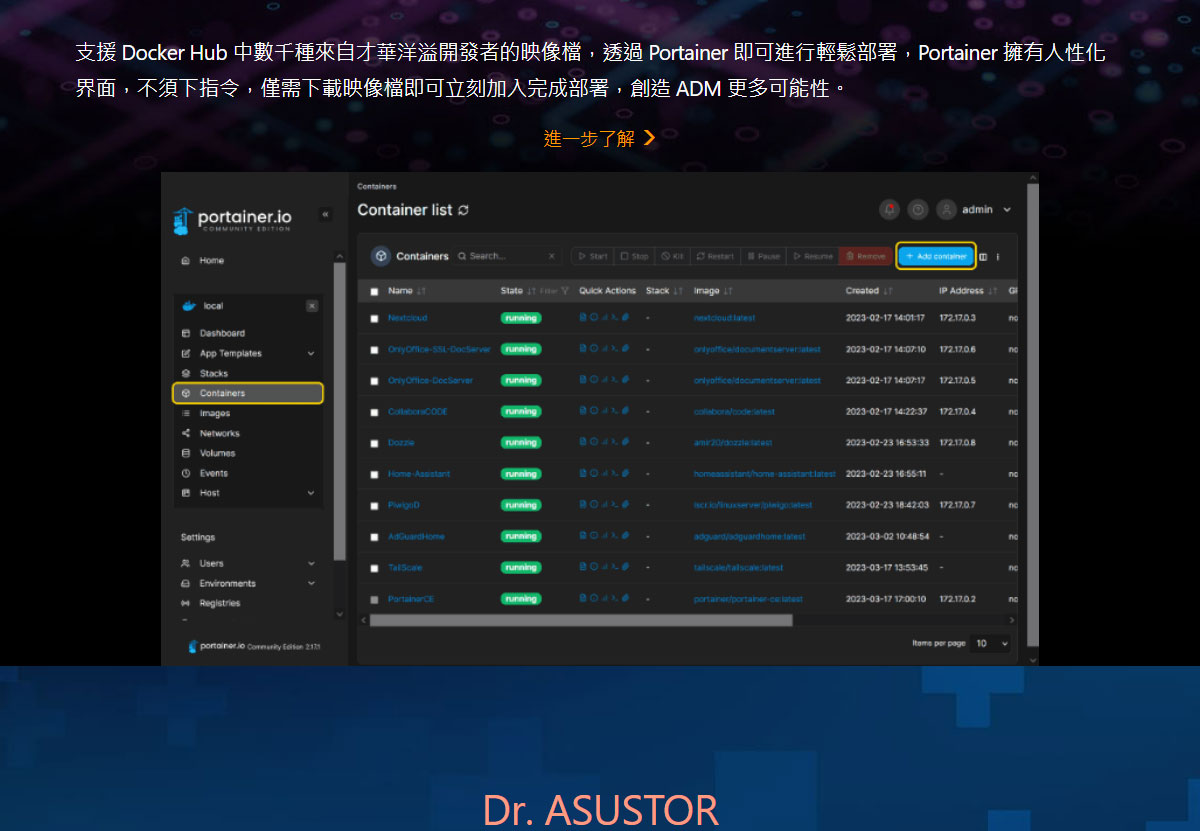The width and height of the screenshot is (1200, 831).
Task: Select the Networks sidebar icon
Action: pyautogui.click(x=185, y=433)
